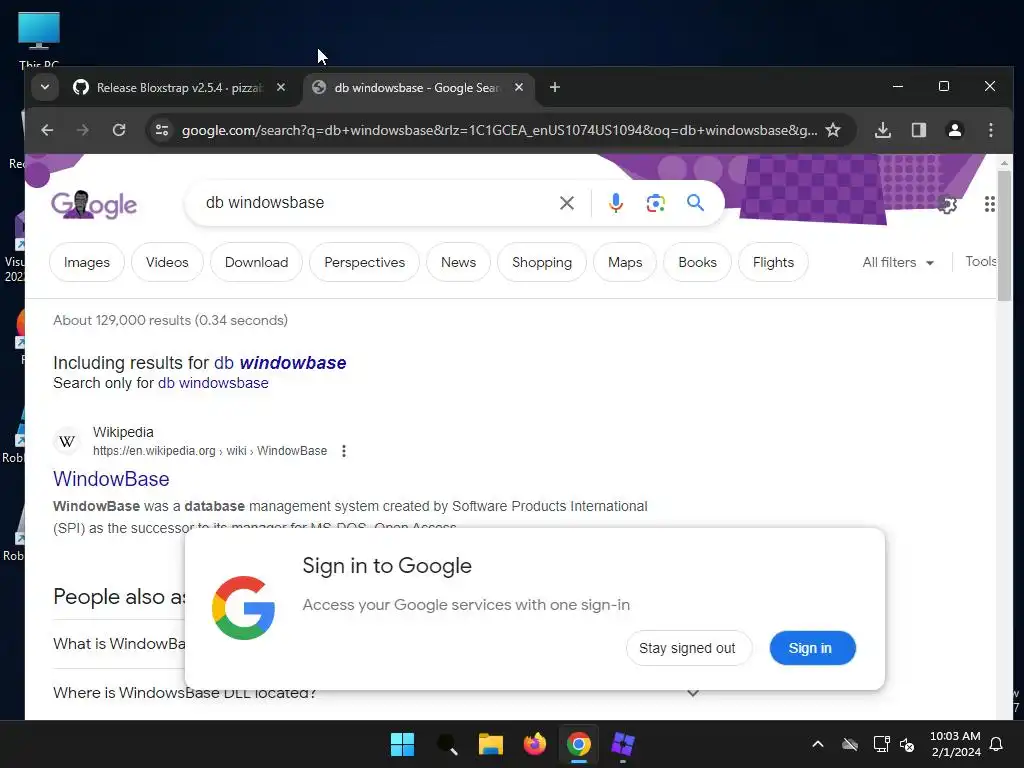The image size is (1024, 768).
Task: Bookmark this page with the star icon
Action: pos(833,130)
